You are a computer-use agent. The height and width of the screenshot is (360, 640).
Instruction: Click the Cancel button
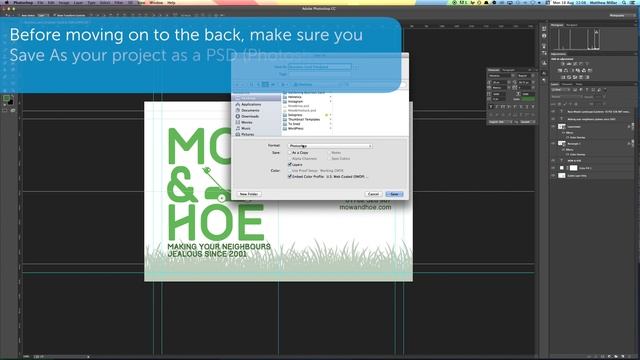[x=373, y=194]
